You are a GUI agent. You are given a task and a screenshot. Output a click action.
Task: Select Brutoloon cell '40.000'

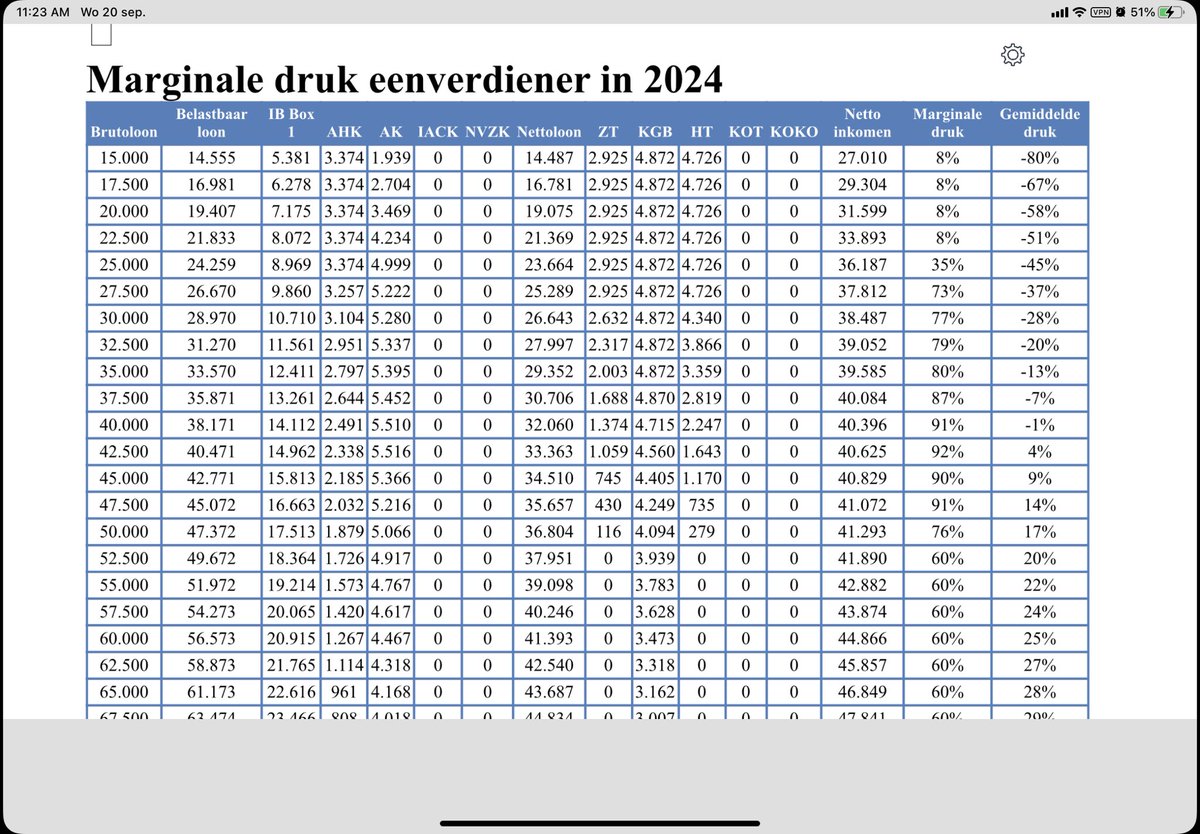pos(124,425)
